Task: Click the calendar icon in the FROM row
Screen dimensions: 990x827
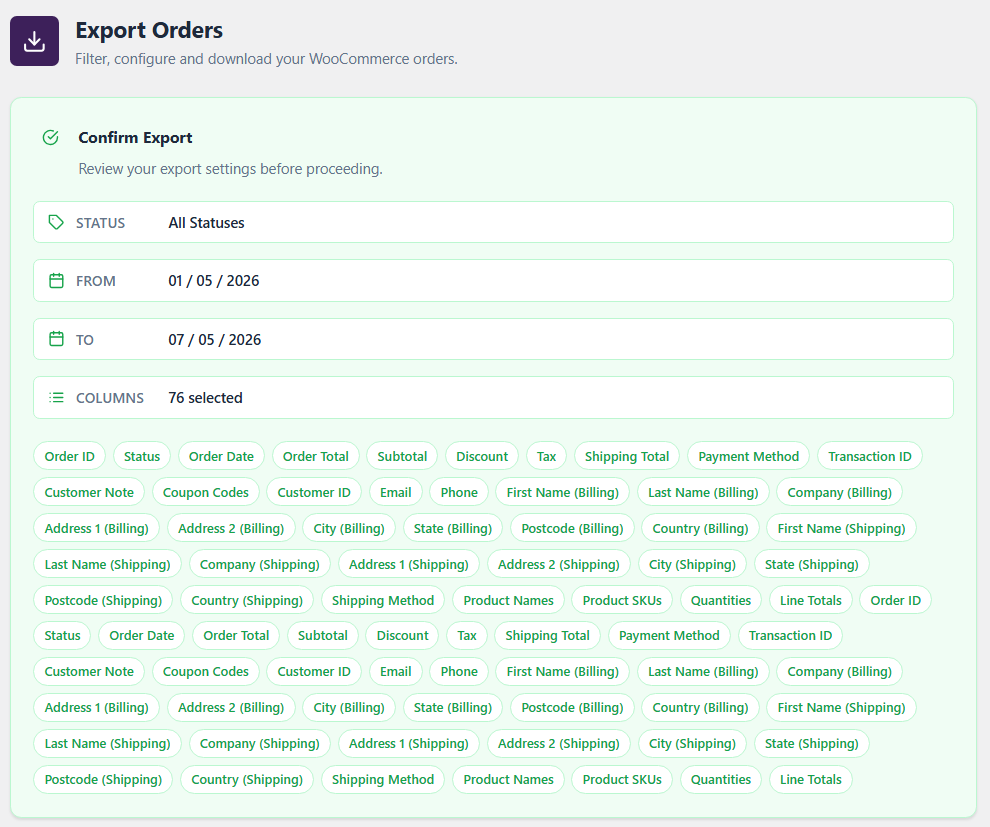Action: 56,280
